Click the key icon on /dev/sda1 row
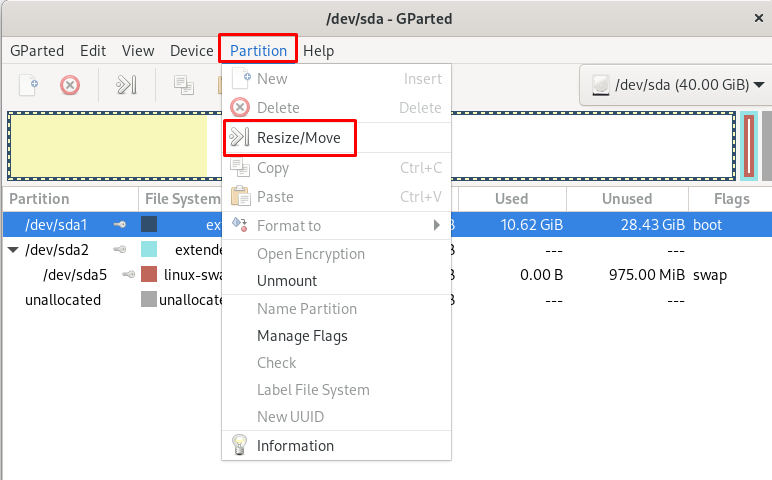772x480 pixels. [x=120, y=225]
